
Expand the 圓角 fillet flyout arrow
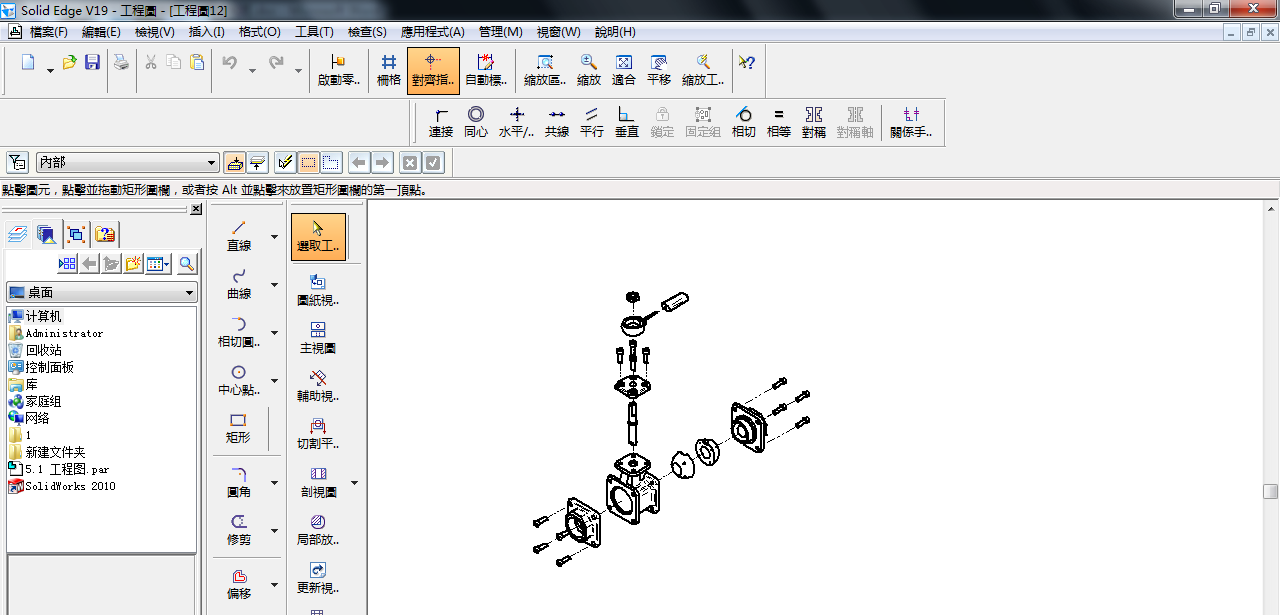[274, 484]
